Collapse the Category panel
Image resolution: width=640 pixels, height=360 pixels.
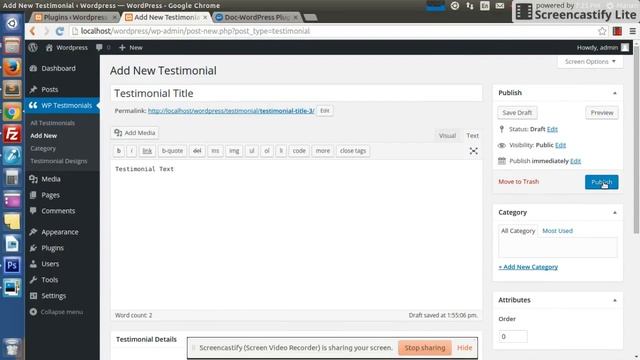click(x=614, y=213)
